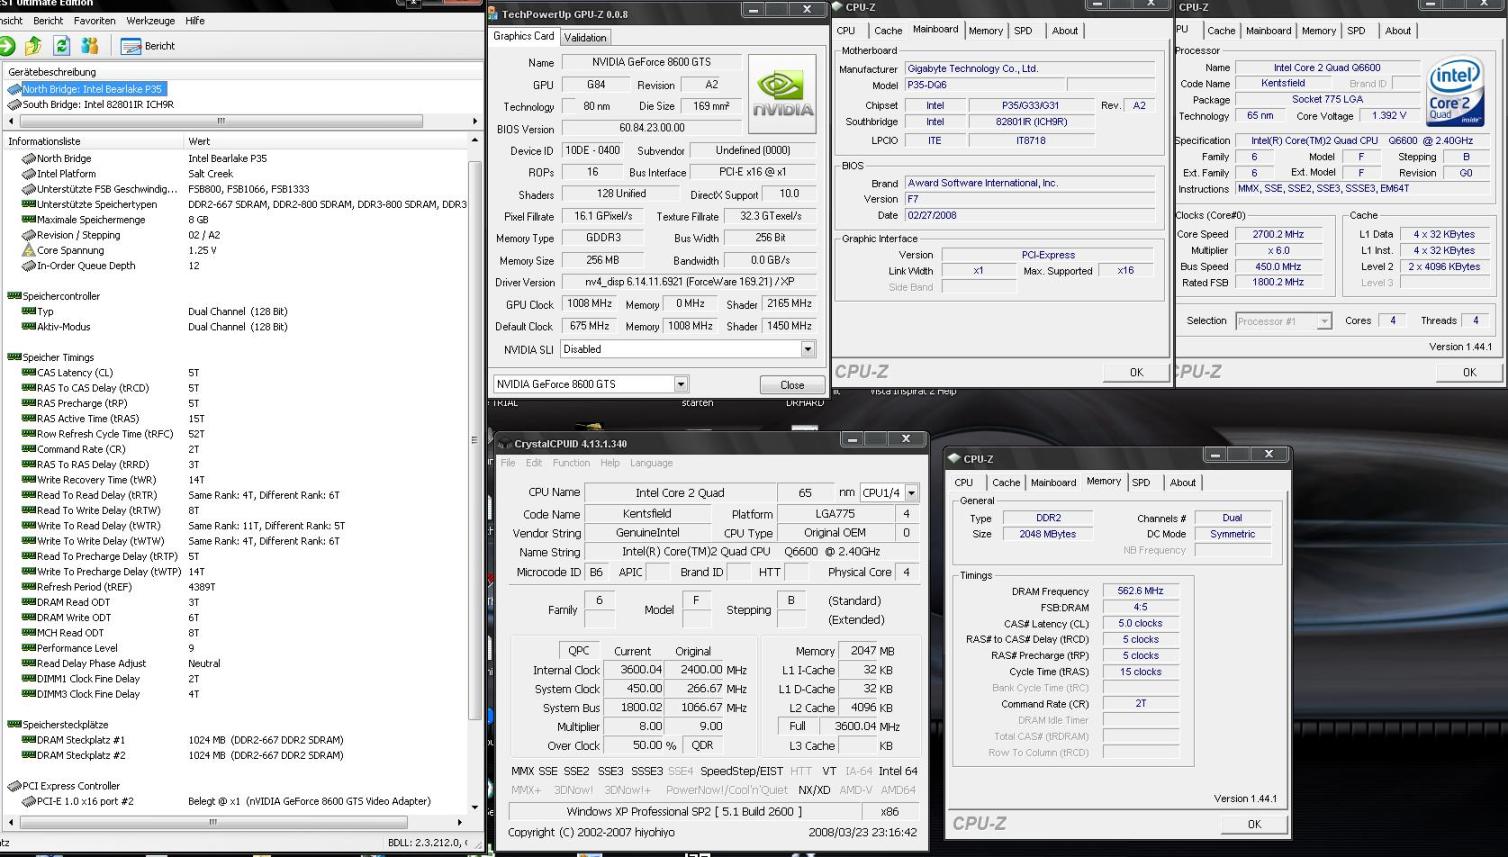Viewport: 1508px width, 857px height.
Task: Select the South Bridge: Intel 82801IR ICH9R entry
Action: [98, 104]
